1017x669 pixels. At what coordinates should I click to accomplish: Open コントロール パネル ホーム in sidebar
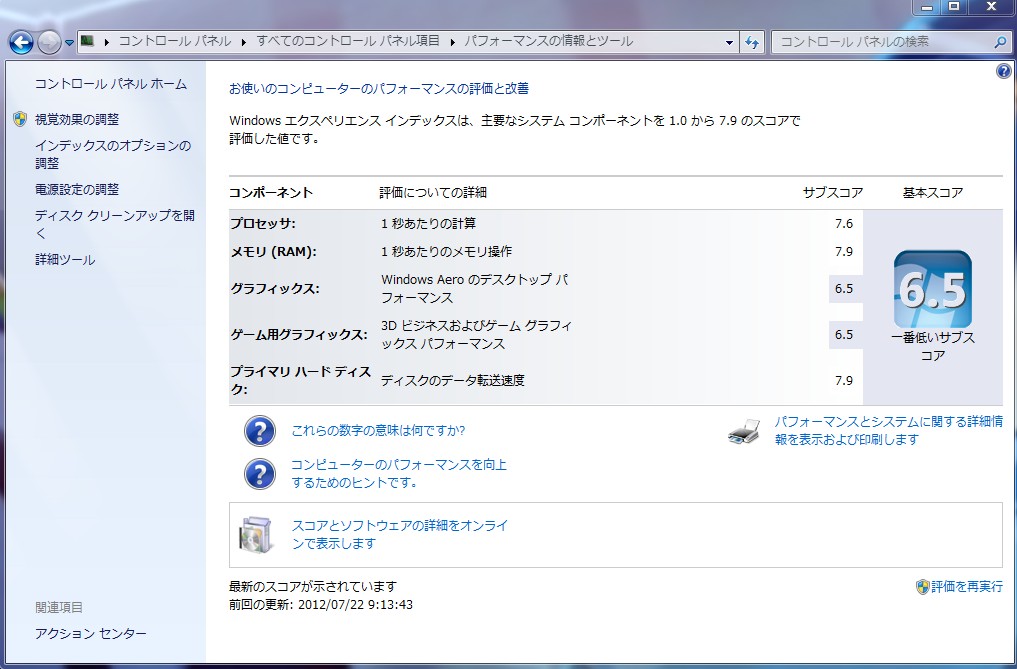coord(111,84)
